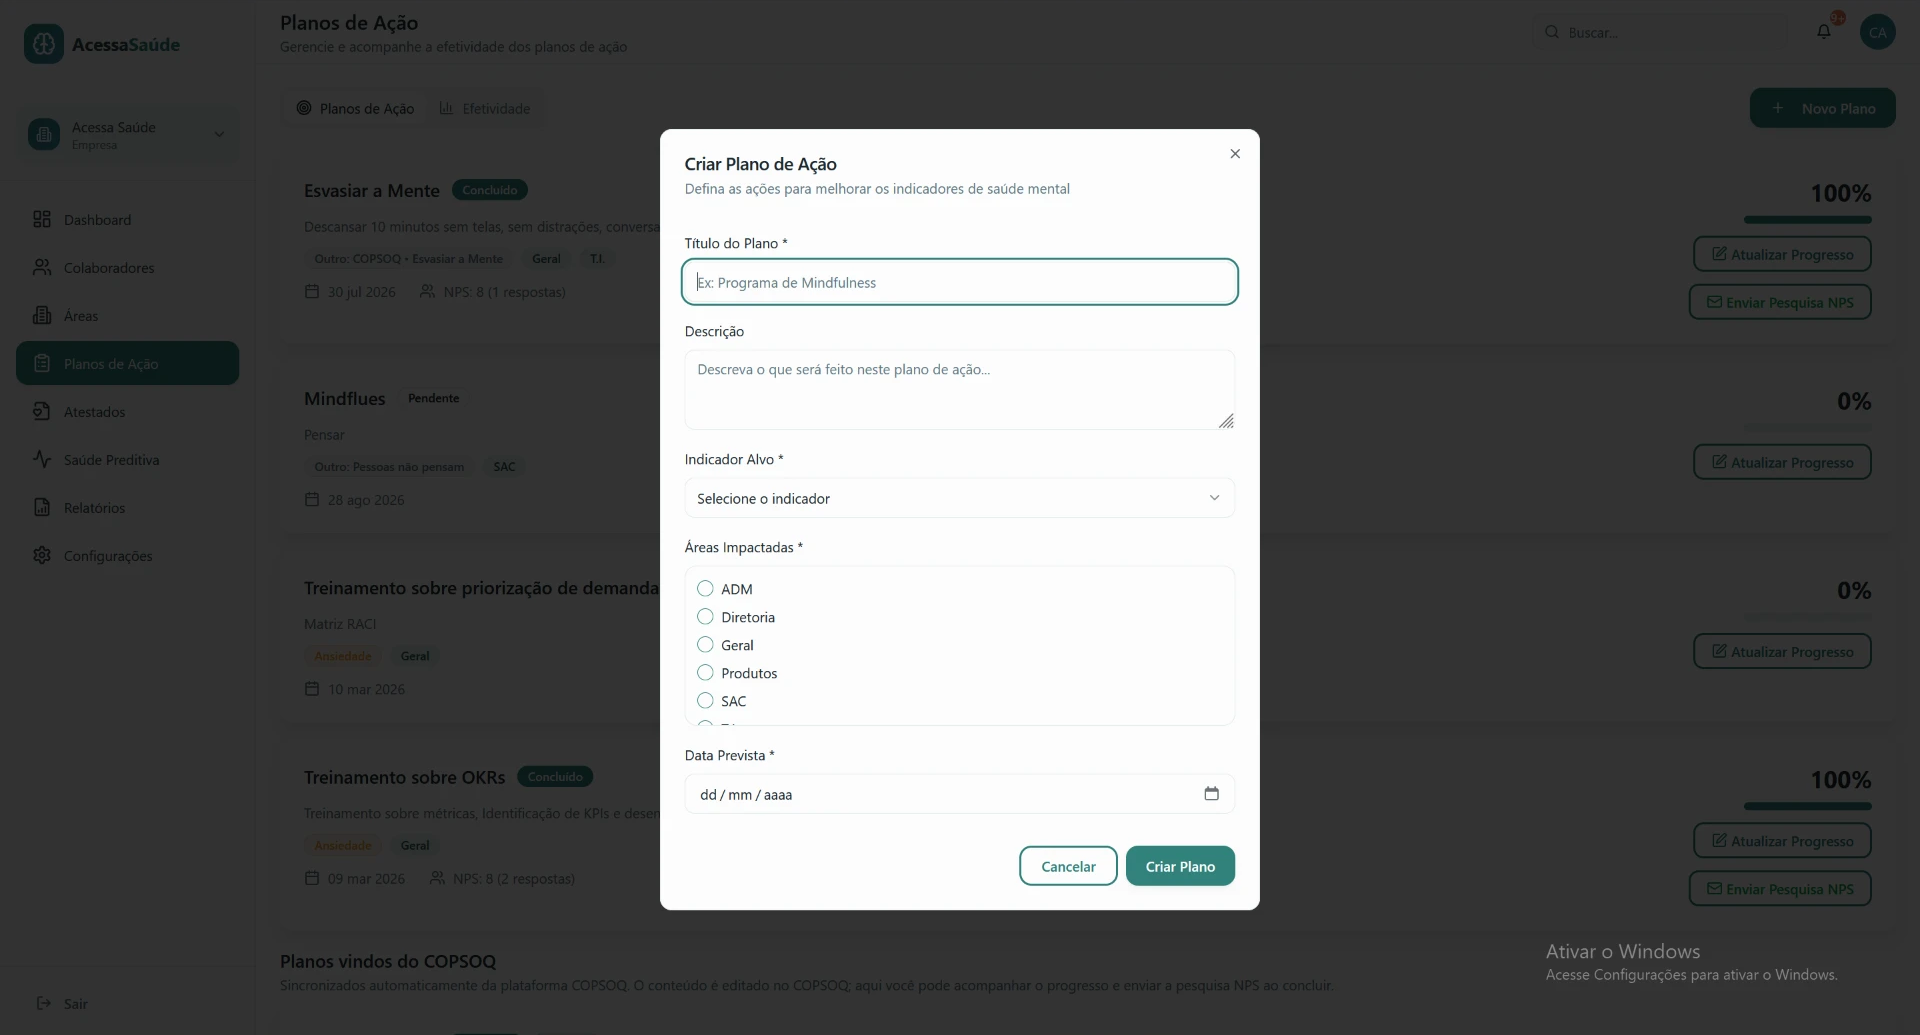Click the AcessaSaúde logo icon
This screenshot has width=1920, height=1035.
(43, 44)
